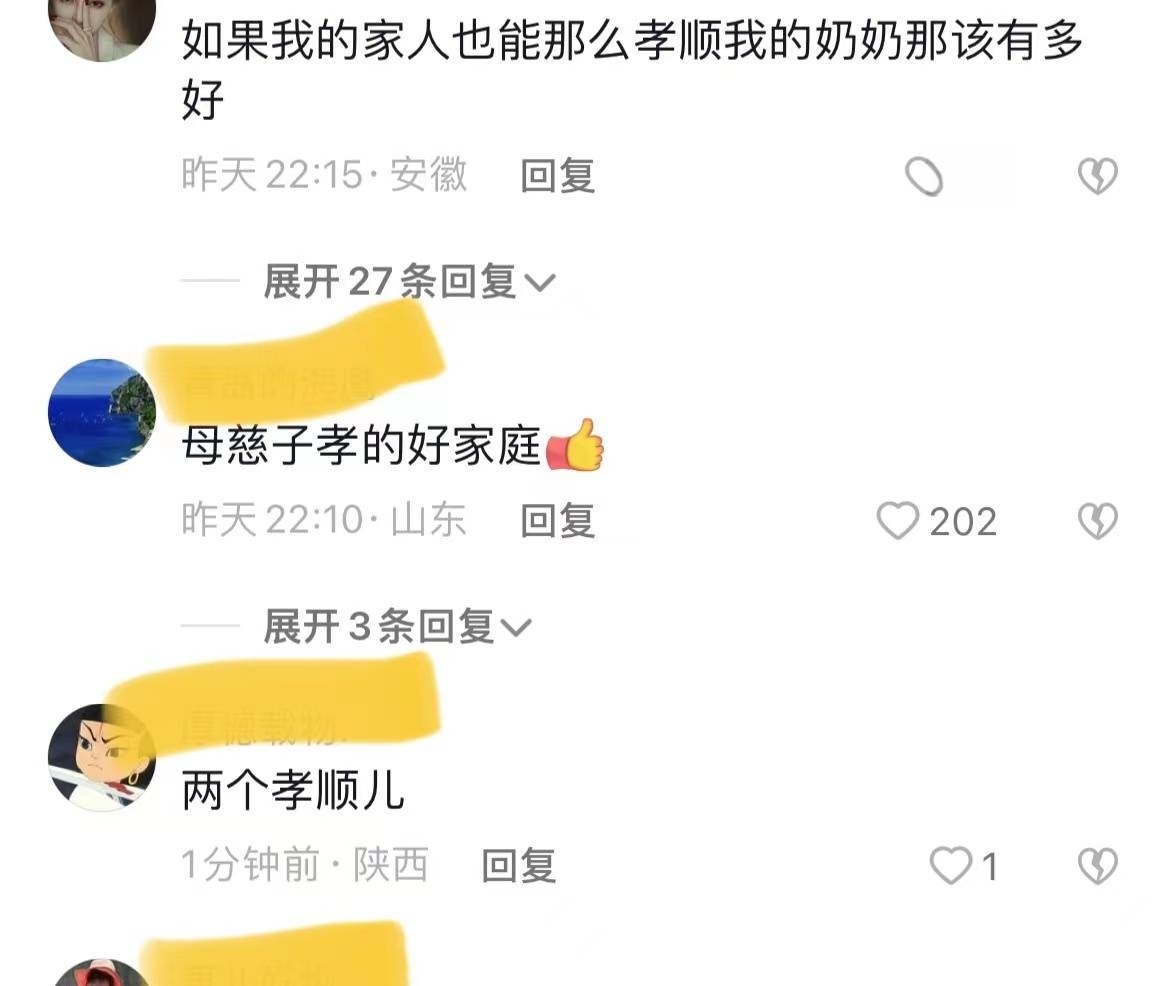Tap the thumbs-up emoji in comment
Viewport: 1169px width, 986px height.
pos(575,445)
